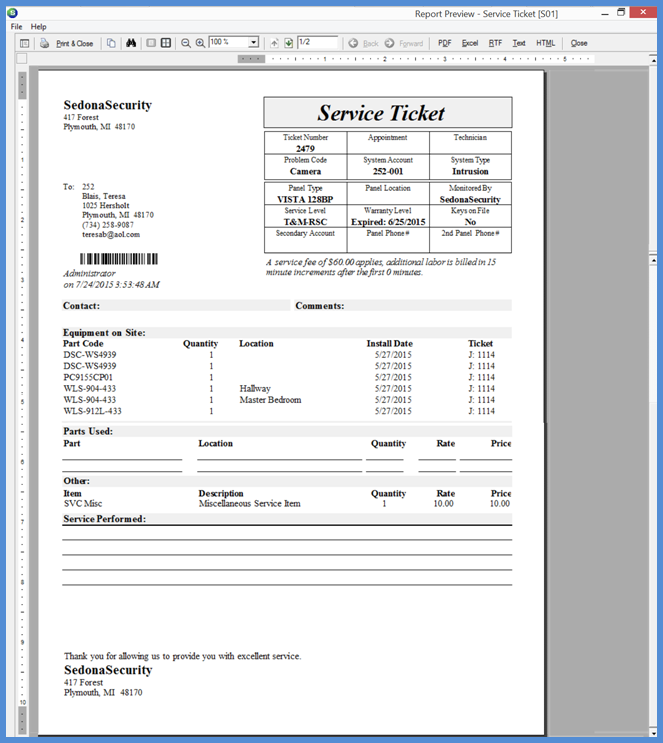Click system account 252-001
The width and height of the screenshot is (663, 743).
pyautogui.click(x=388, y=171)
